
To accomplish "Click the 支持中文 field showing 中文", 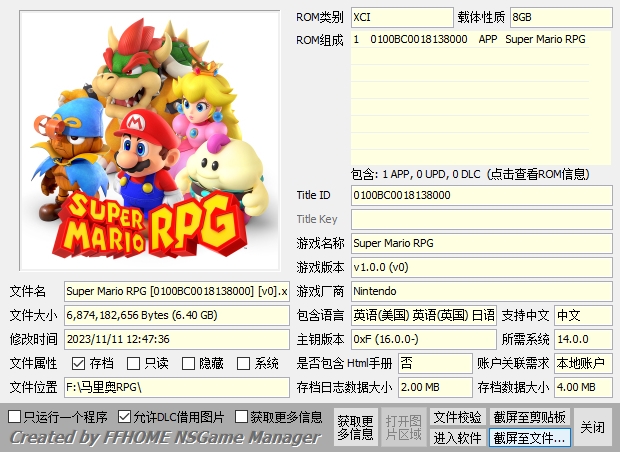I will point(583,315).
